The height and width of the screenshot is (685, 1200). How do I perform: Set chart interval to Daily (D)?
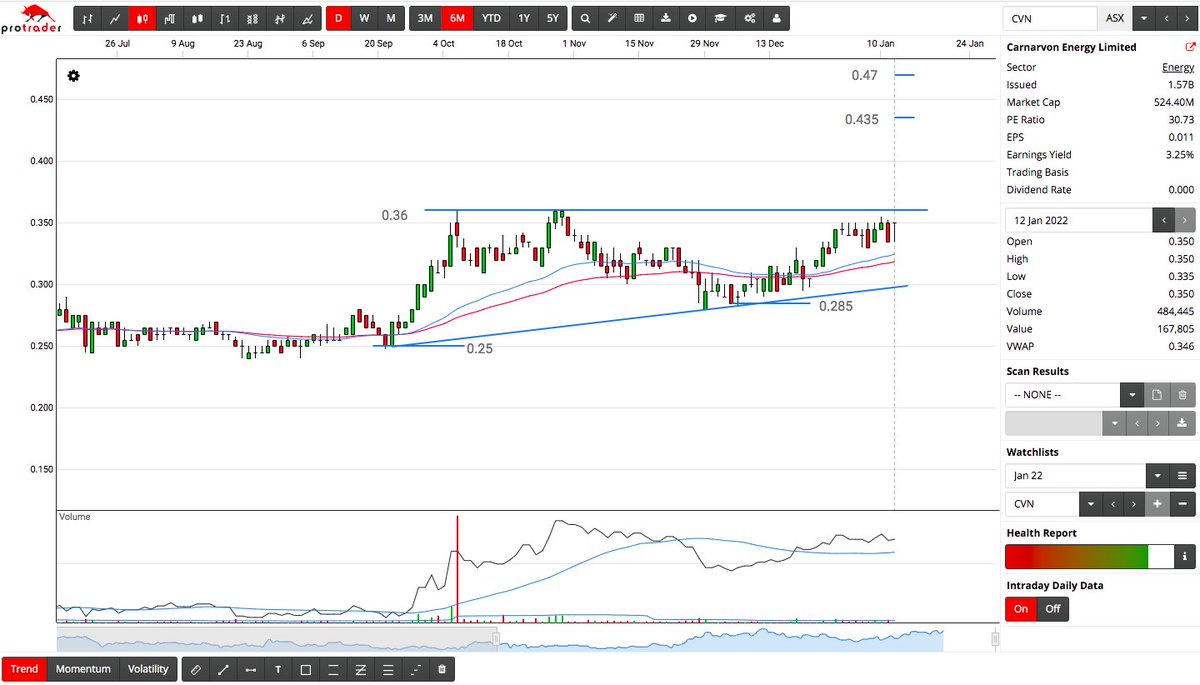click(x=338, y=18)
